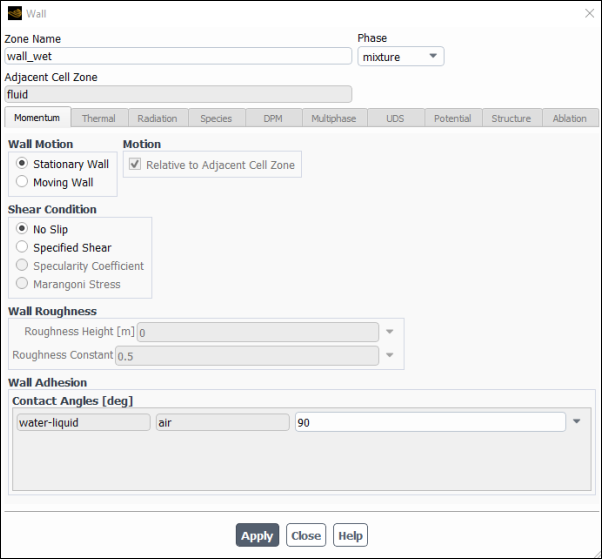Open the Phase mixture dropdown
The image size is (602, 559).
(x=401, y=56)
